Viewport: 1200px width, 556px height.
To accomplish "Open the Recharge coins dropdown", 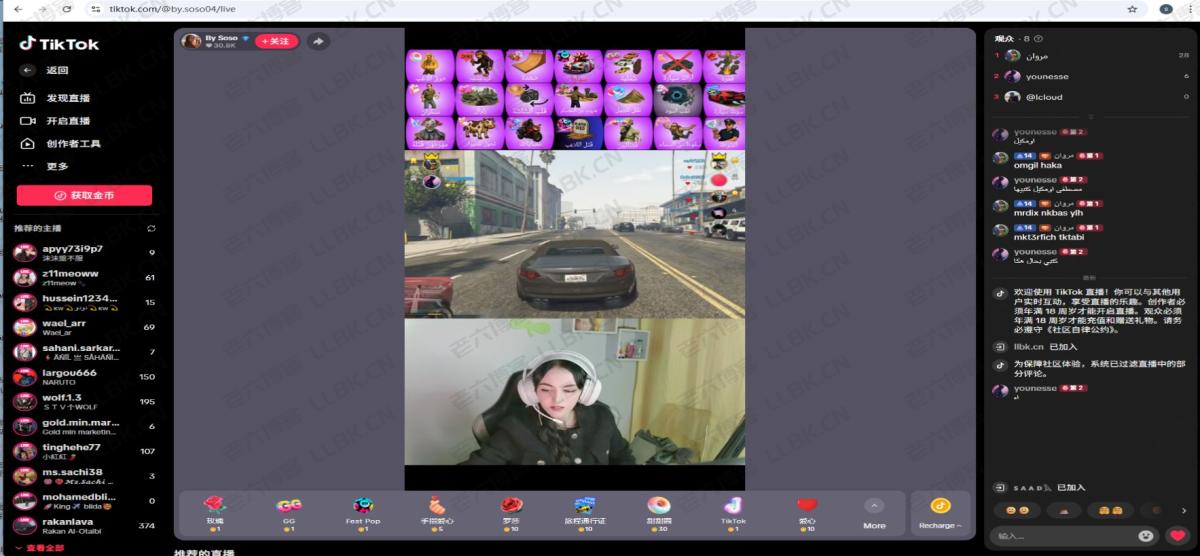I will pyautogui.click(x=940, y=513).
